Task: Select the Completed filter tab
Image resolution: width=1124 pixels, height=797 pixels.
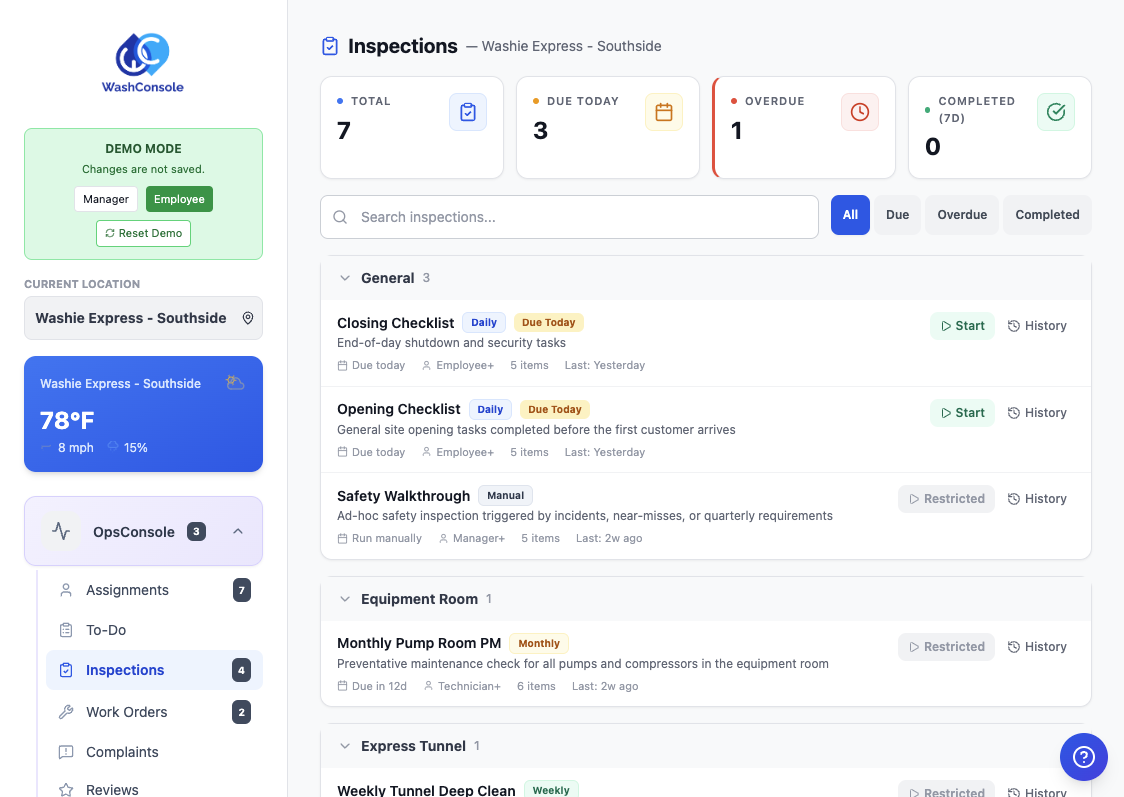Action: click(x=1047, y=215)
